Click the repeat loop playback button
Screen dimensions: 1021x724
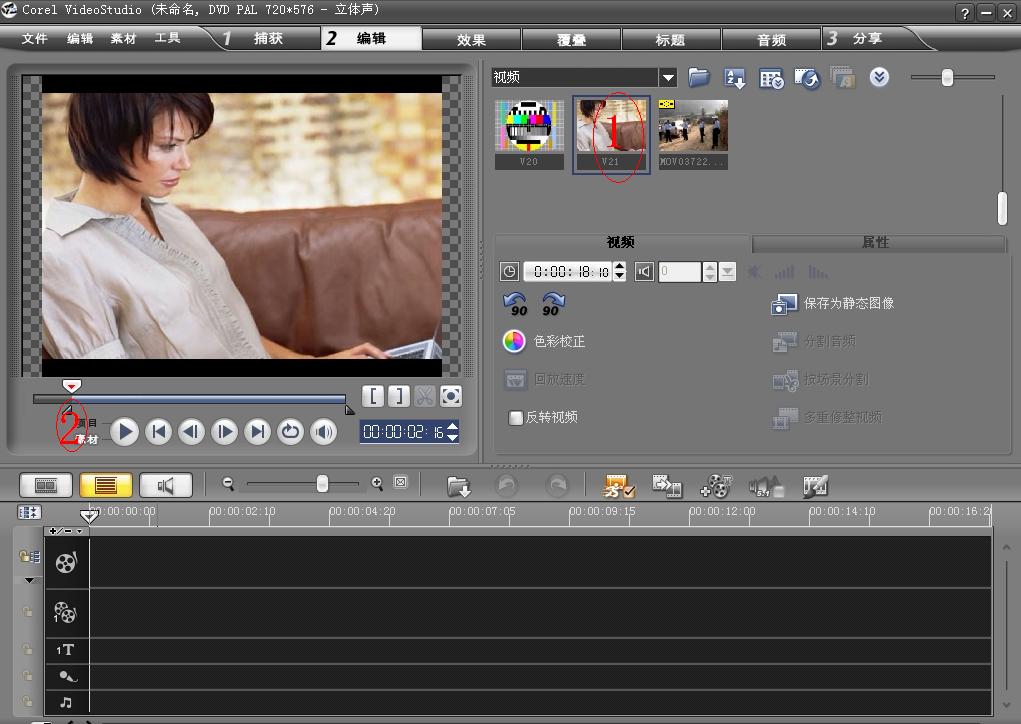coord(290,432)
